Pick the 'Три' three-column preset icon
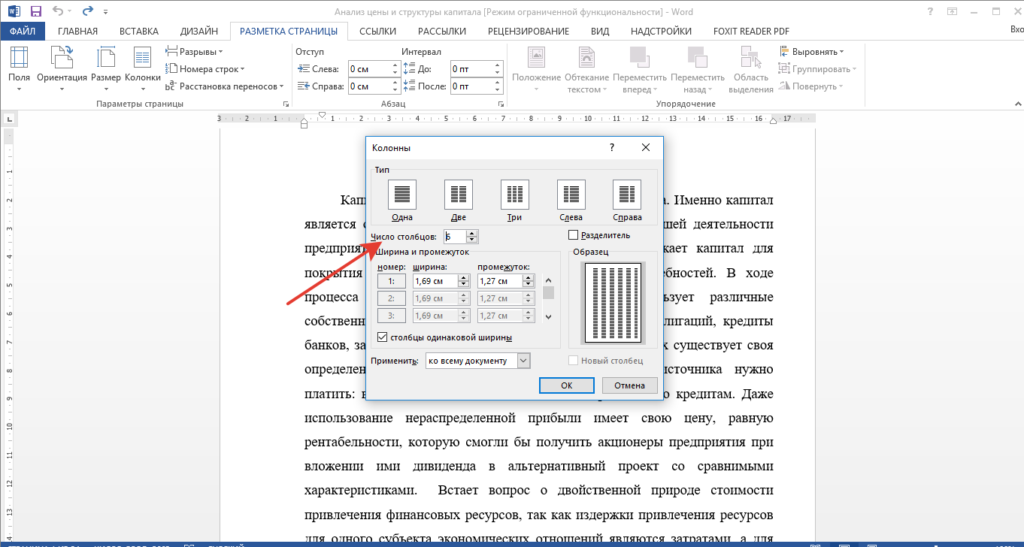Screen dimensions: 1024x547 click(514, 195)
